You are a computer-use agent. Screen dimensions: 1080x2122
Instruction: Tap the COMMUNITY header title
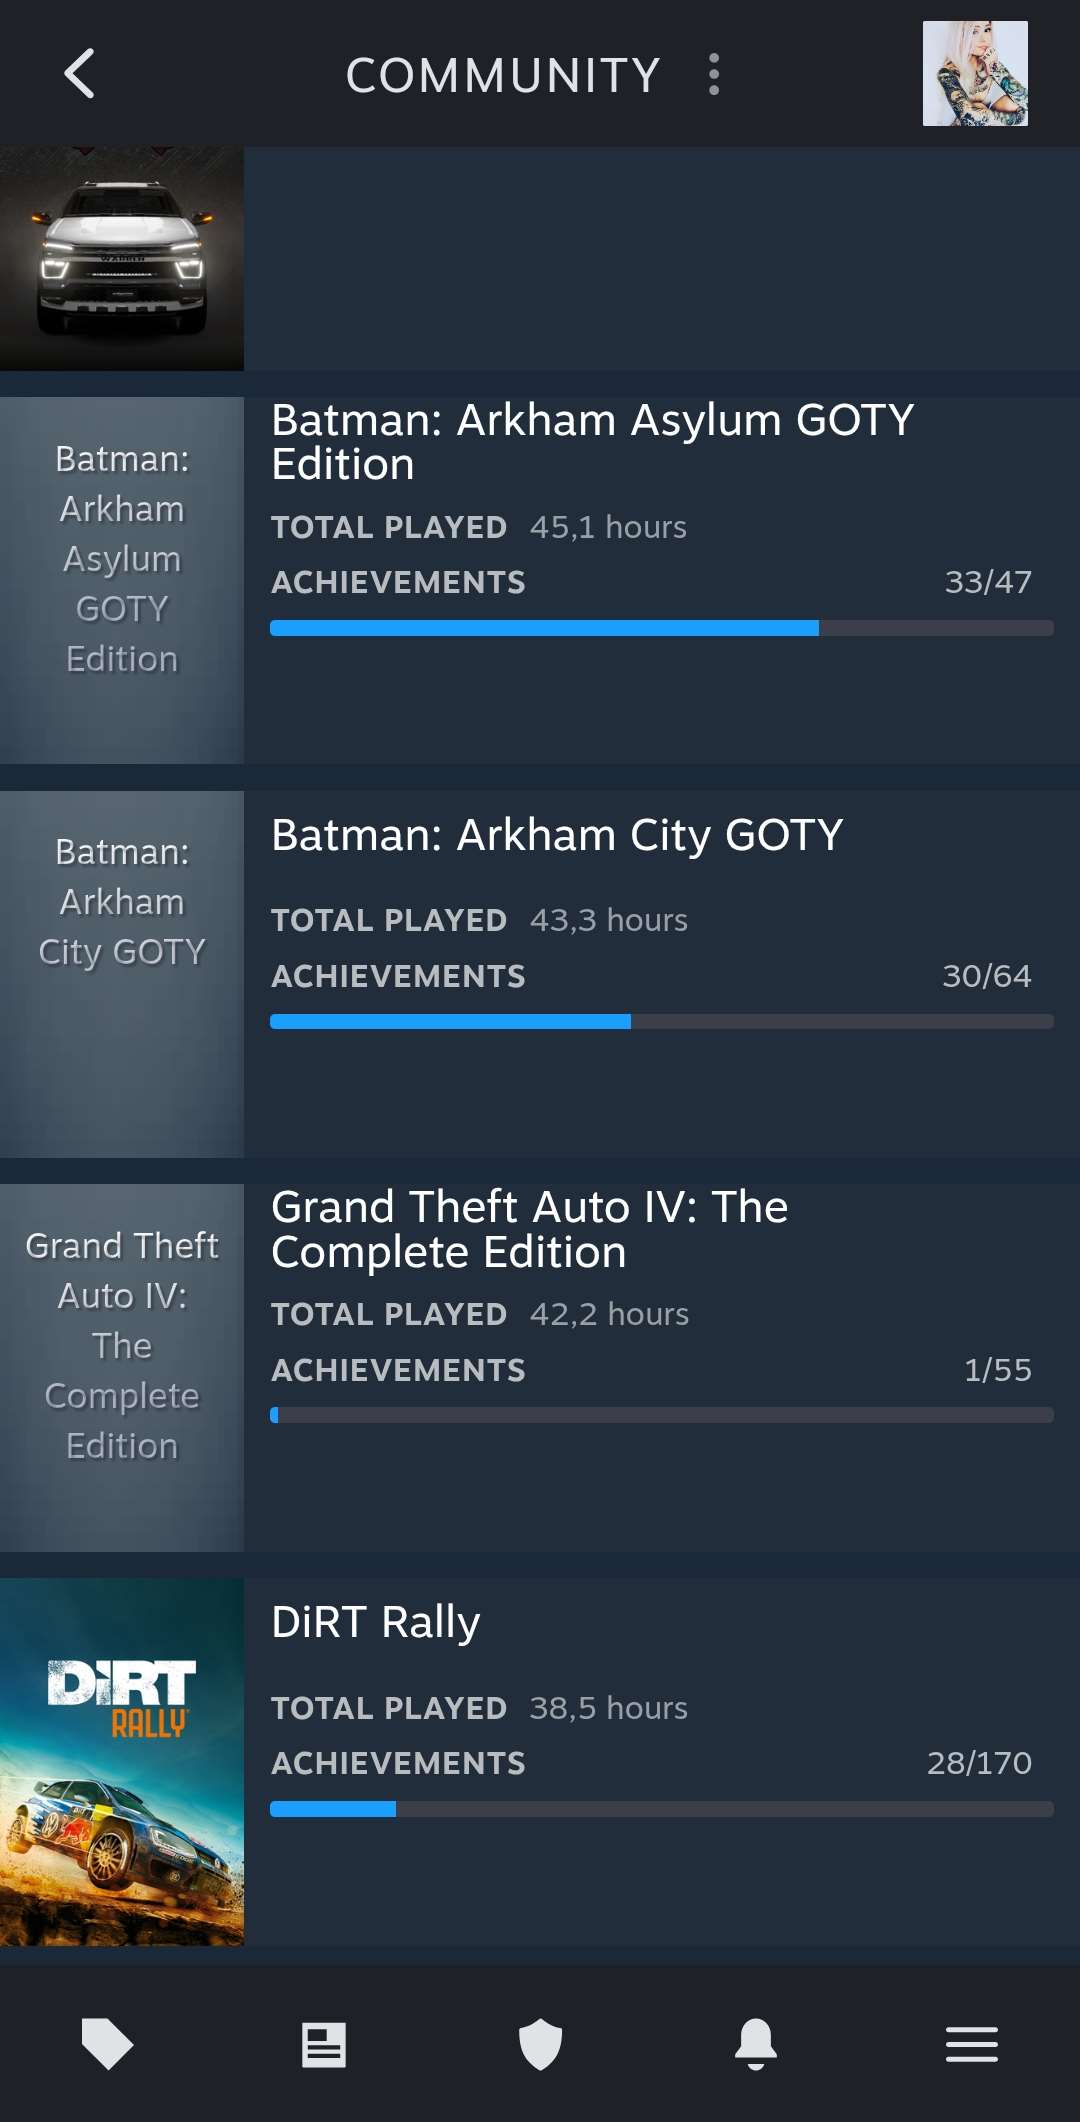pos(503,75)
